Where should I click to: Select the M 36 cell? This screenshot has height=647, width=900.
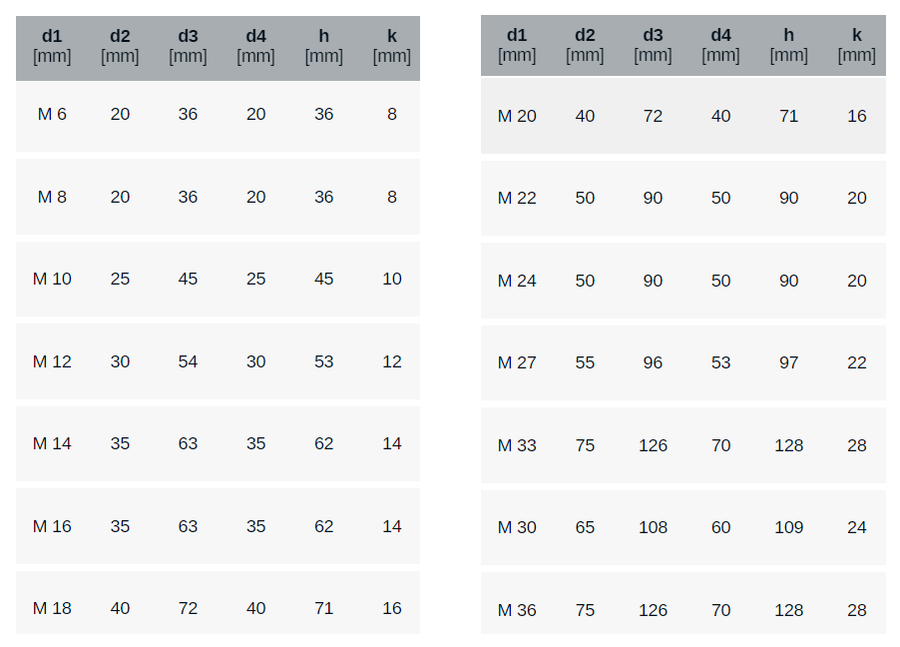[x=517, y=610]
